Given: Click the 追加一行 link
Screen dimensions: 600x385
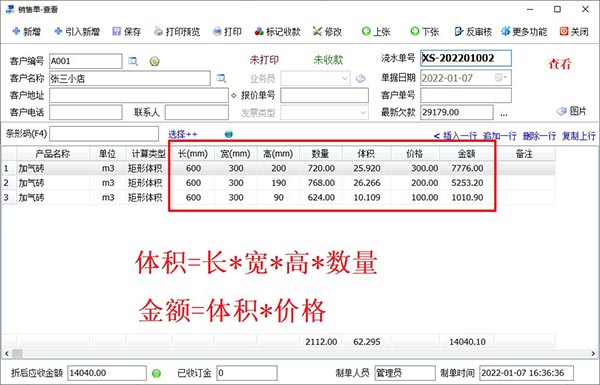Looking at the screenshot, I should tap(500, 135).
